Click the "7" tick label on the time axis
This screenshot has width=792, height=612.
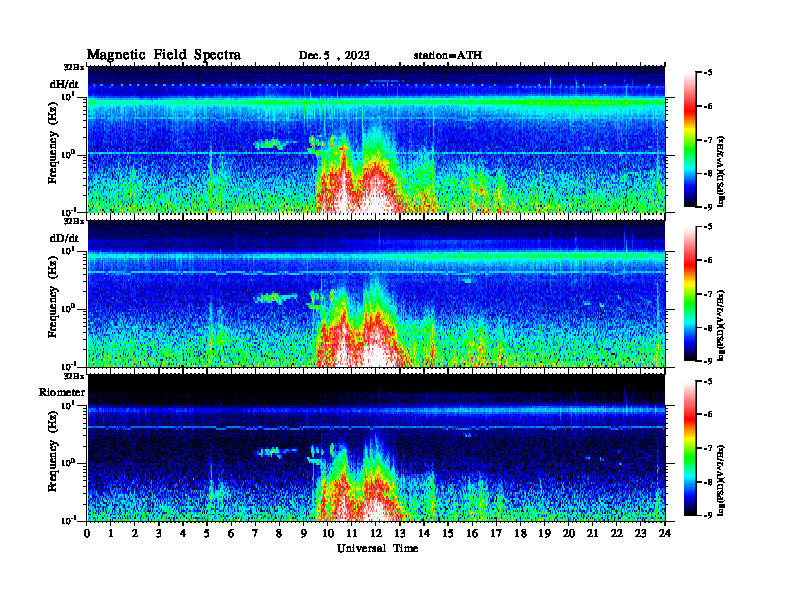[x=256, y=533]
